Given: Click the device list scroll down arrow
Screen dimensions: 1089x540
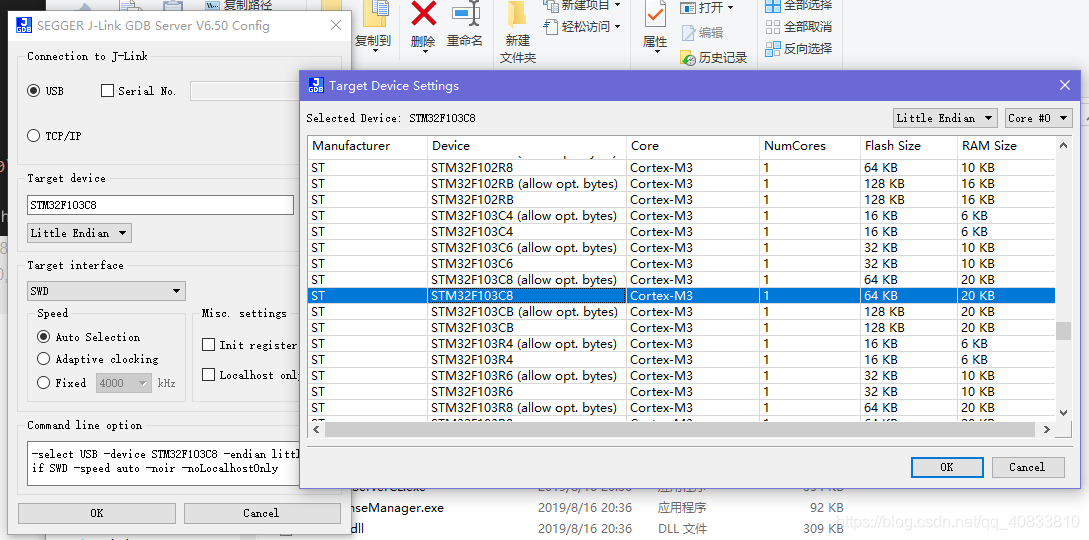Looking at the screenshot, I should click(x=1063, y=412).
